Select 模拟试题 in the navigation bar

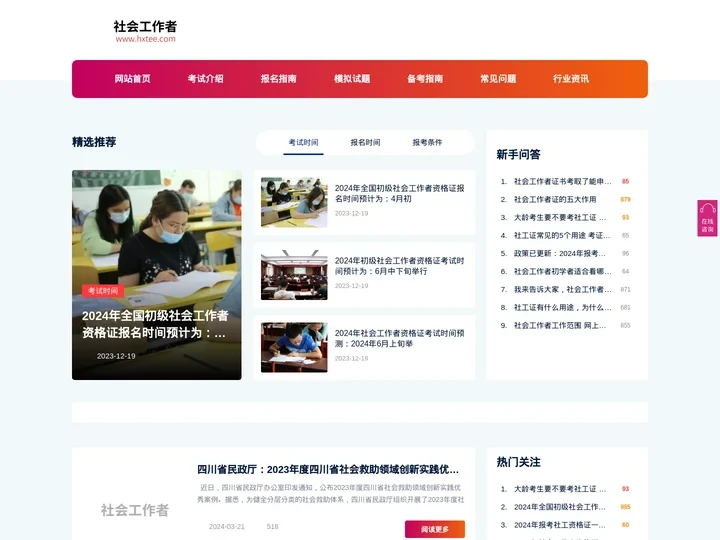[x=352, y=79]
